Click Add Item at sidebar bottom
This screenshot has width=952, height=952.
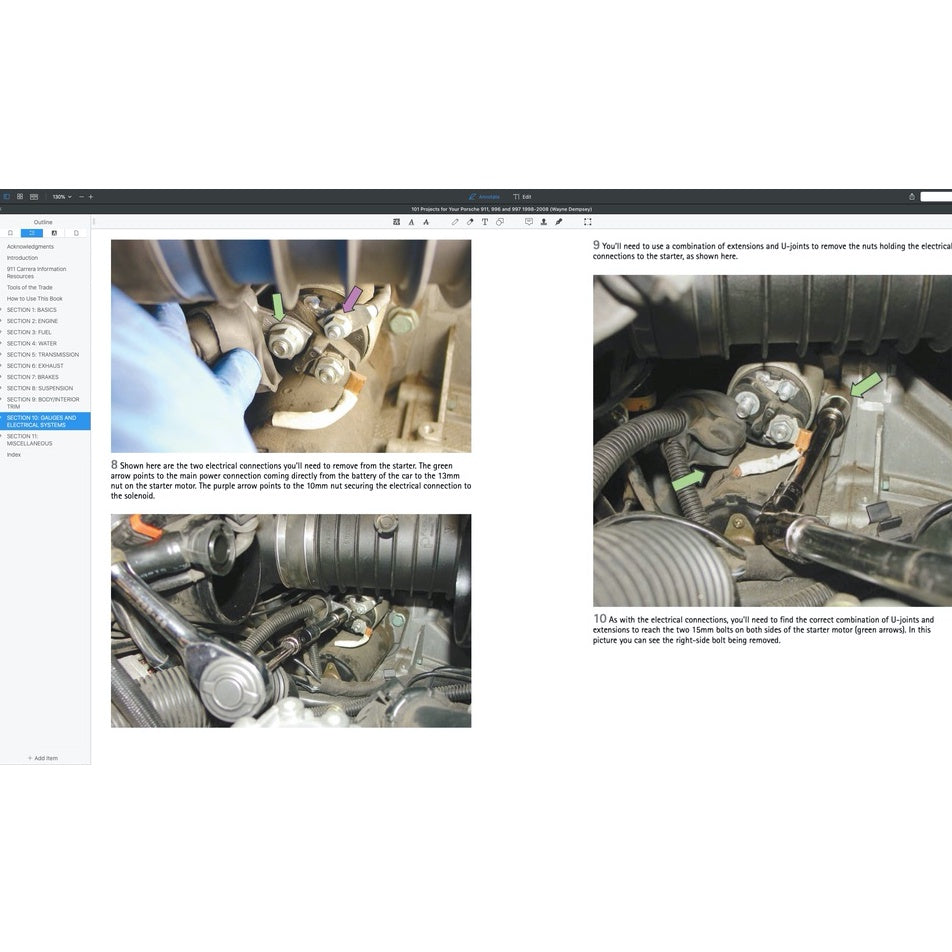43,758
